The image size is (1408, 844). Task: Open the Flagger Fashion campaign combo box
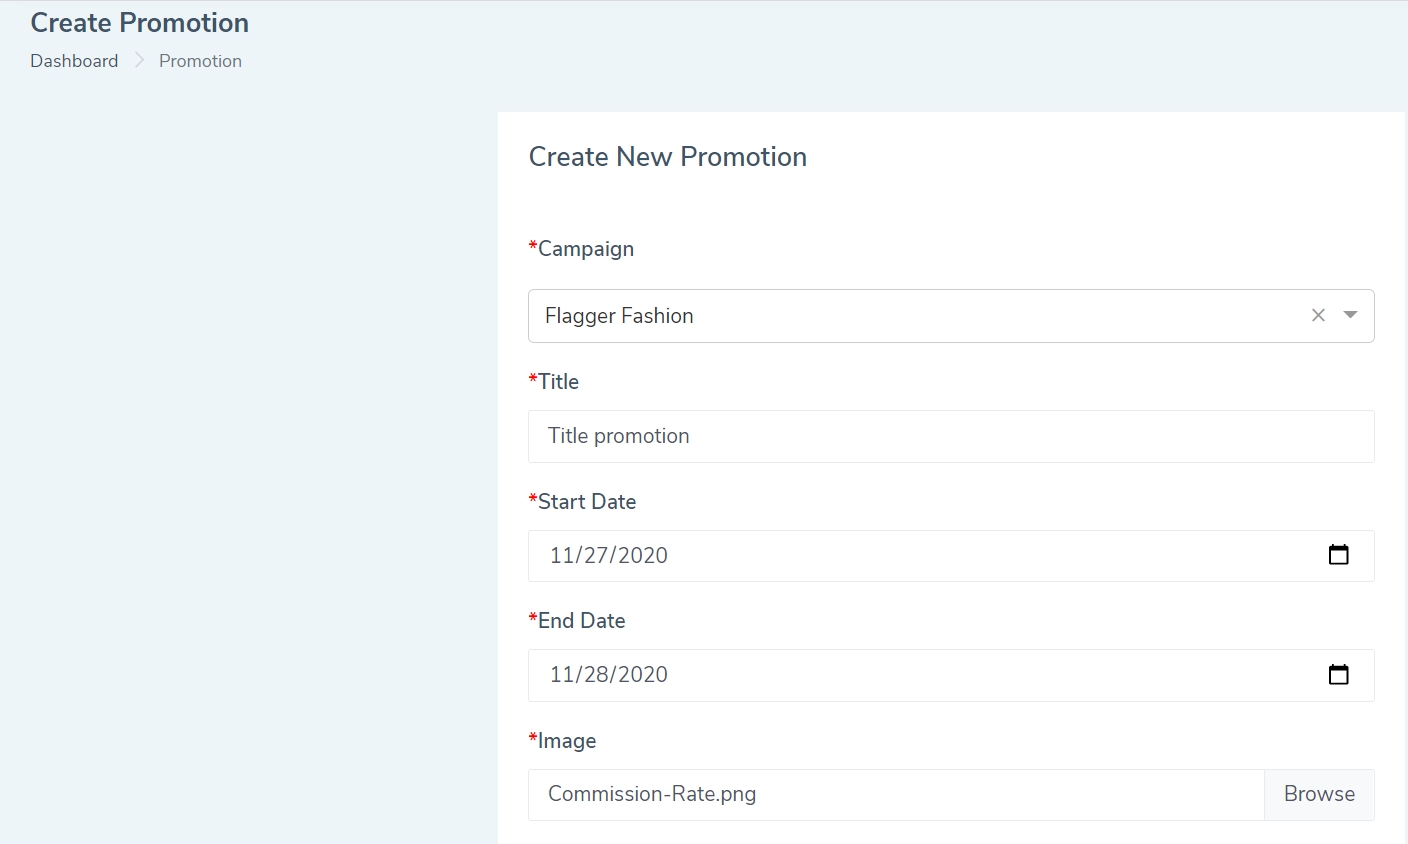pos(900,316)
